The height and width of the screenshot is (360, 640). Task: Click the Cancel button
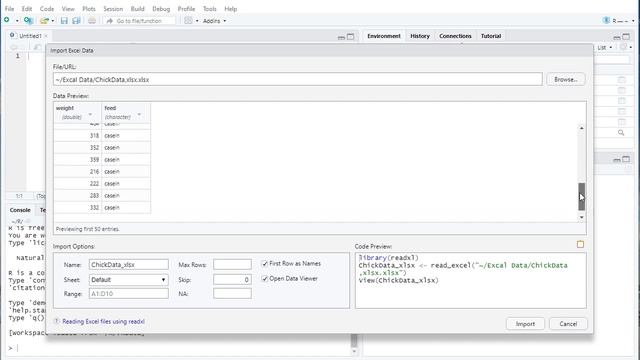568,324
